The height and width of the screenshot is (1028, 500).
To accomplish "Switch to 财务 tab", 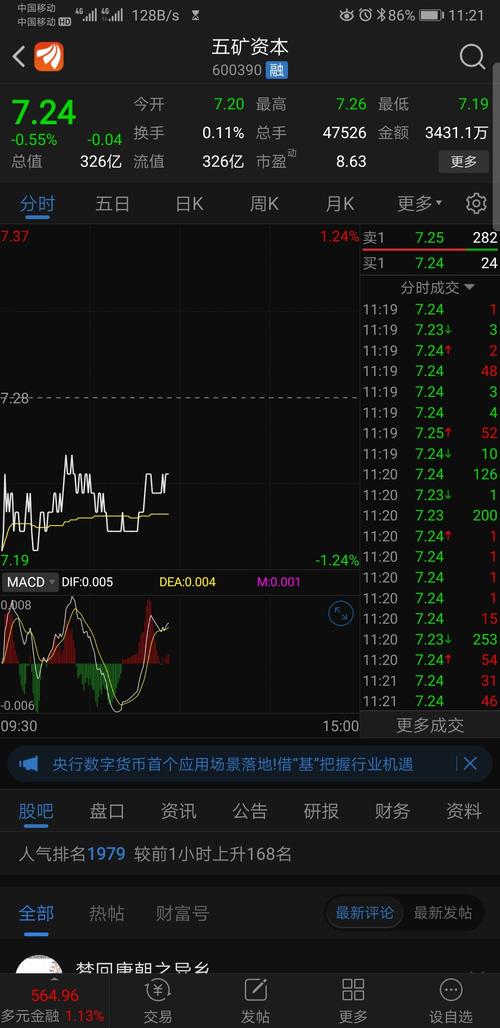I will tap(393, 812).
